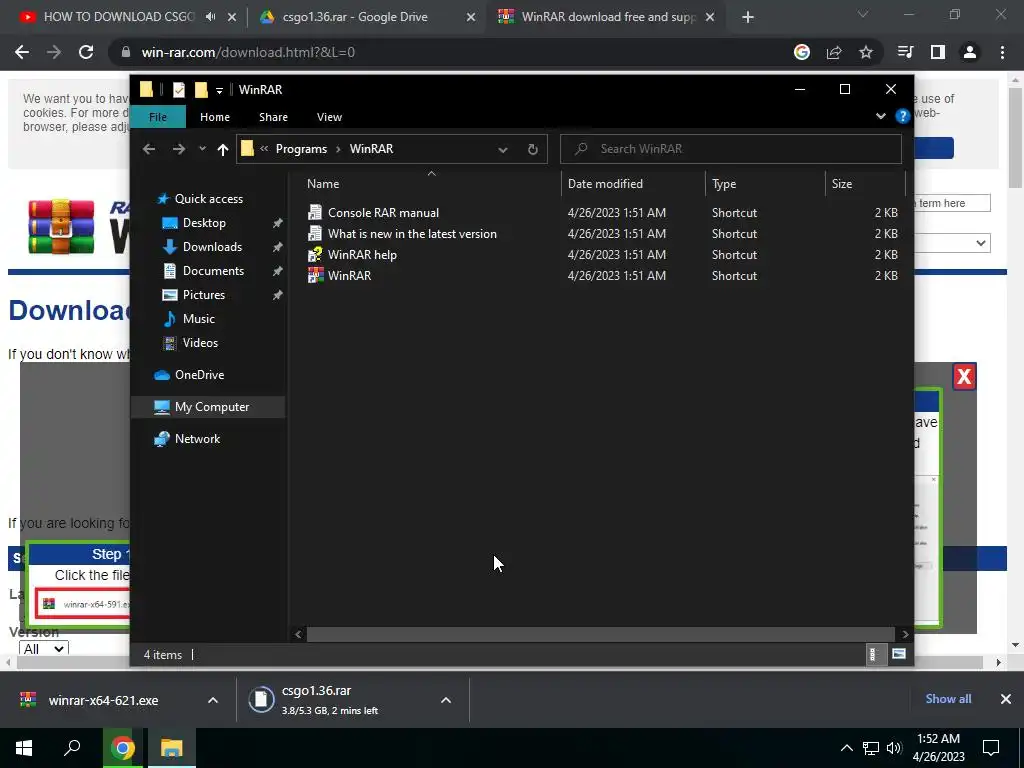This screenshot has height=768, width=1024.
Task: Open File Explorer help question mark
Action: pyautogui.click(x=903, y=116)
